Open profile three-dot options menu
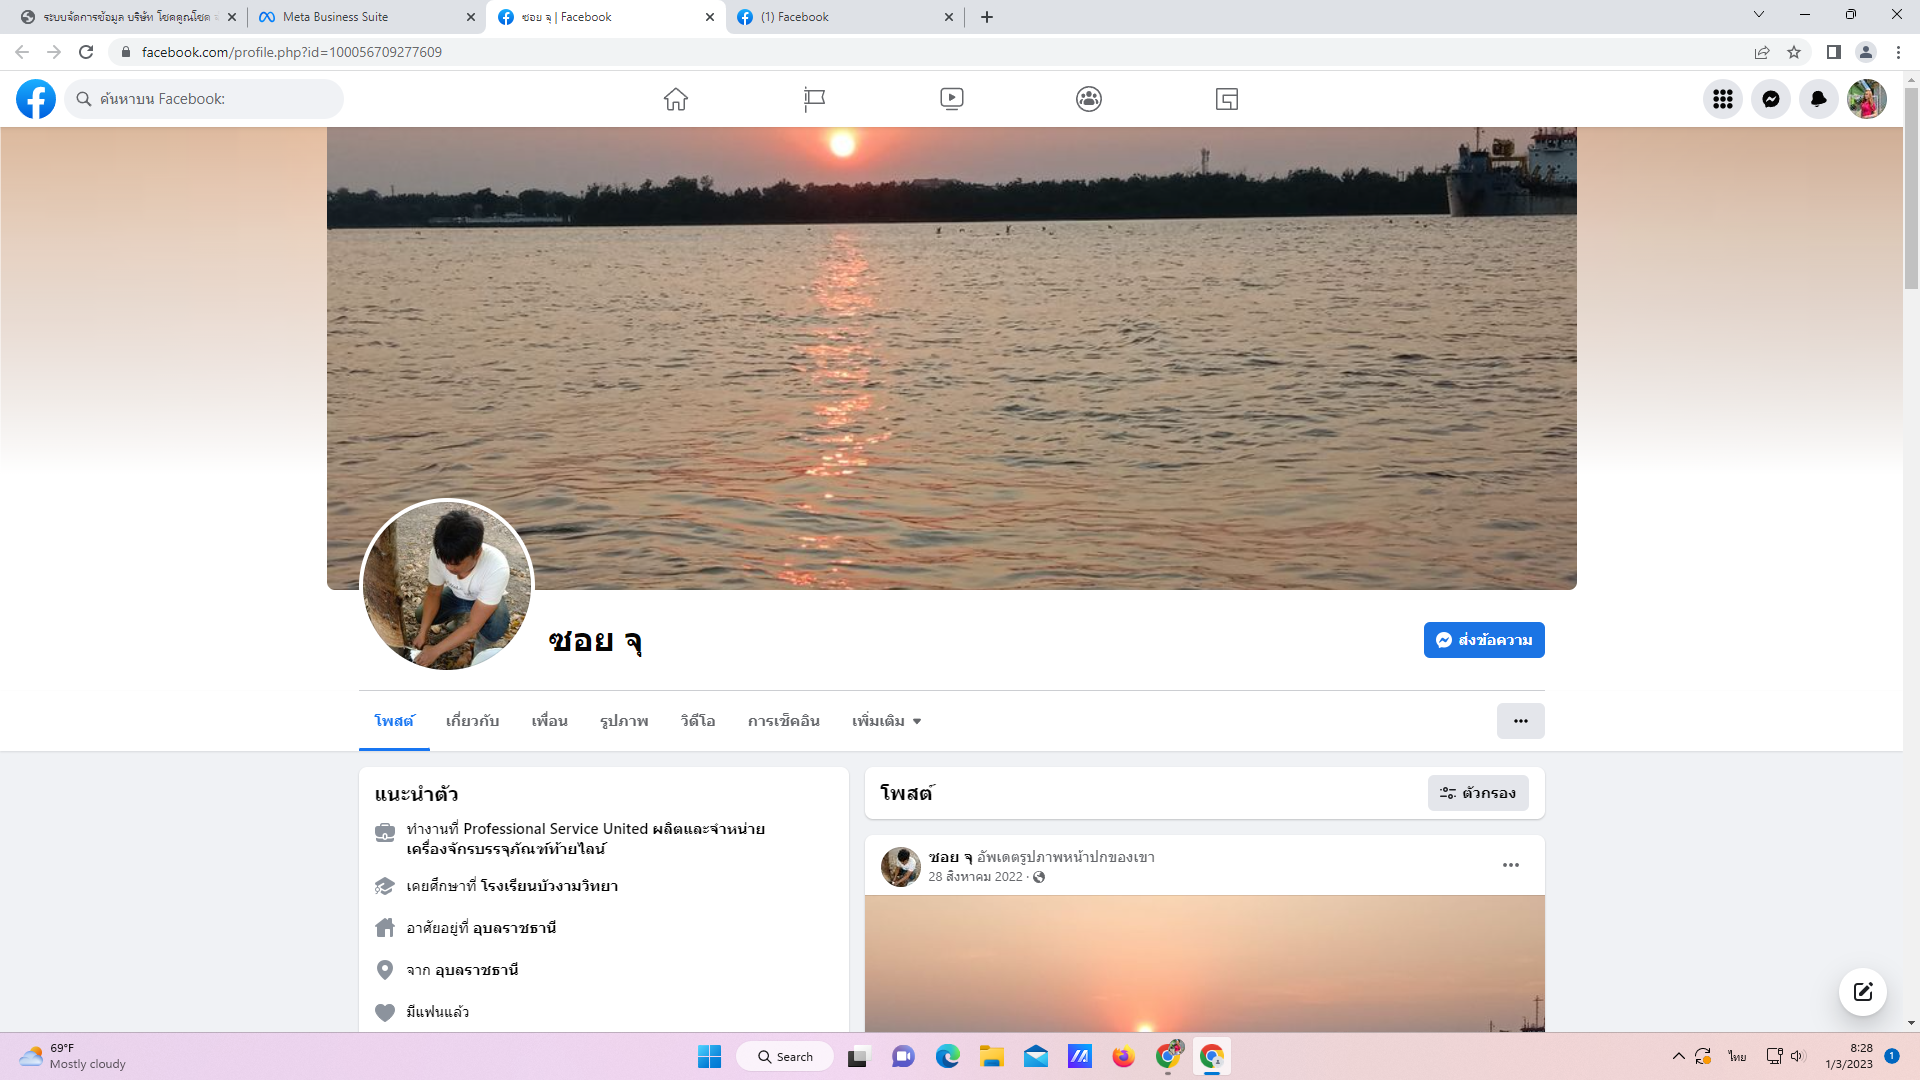The width and height of the screenshot is (1920, 1080). pos(1520,721)
